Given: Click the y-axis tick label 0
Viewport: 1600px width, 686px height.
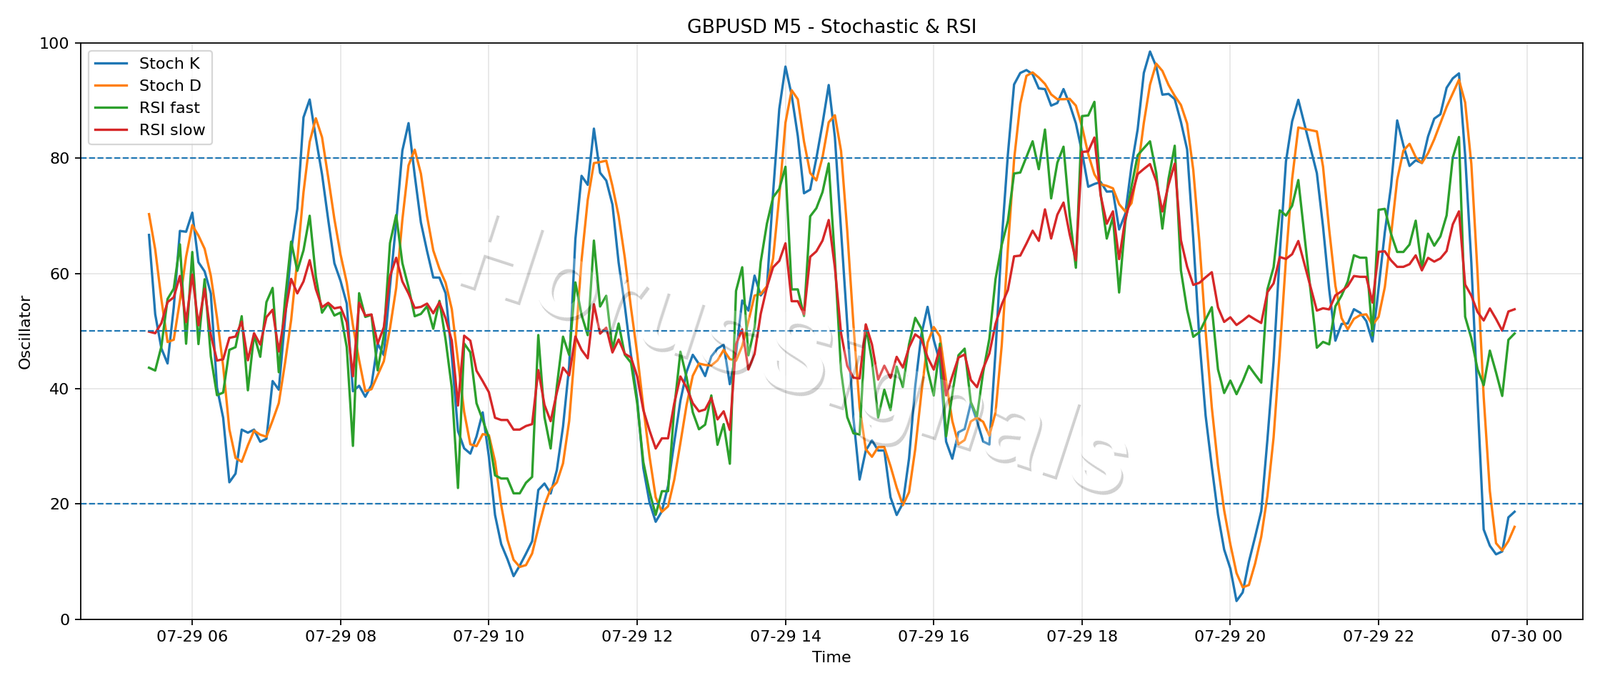Looking at the screenshot, I should click(65, 620).
